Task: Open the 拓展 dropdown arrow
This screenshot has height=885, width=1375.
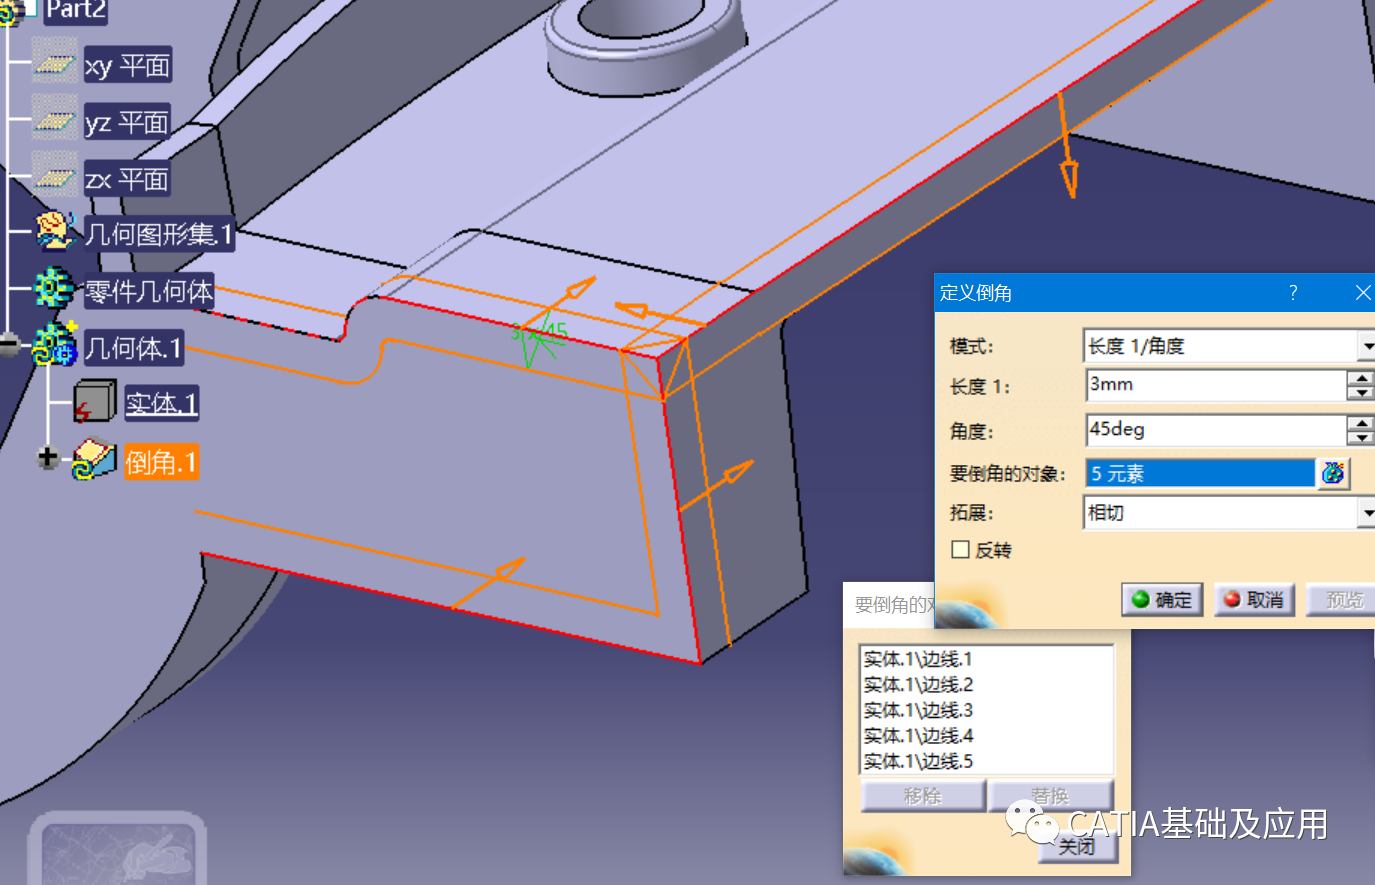Action: tap(1366, 513)
